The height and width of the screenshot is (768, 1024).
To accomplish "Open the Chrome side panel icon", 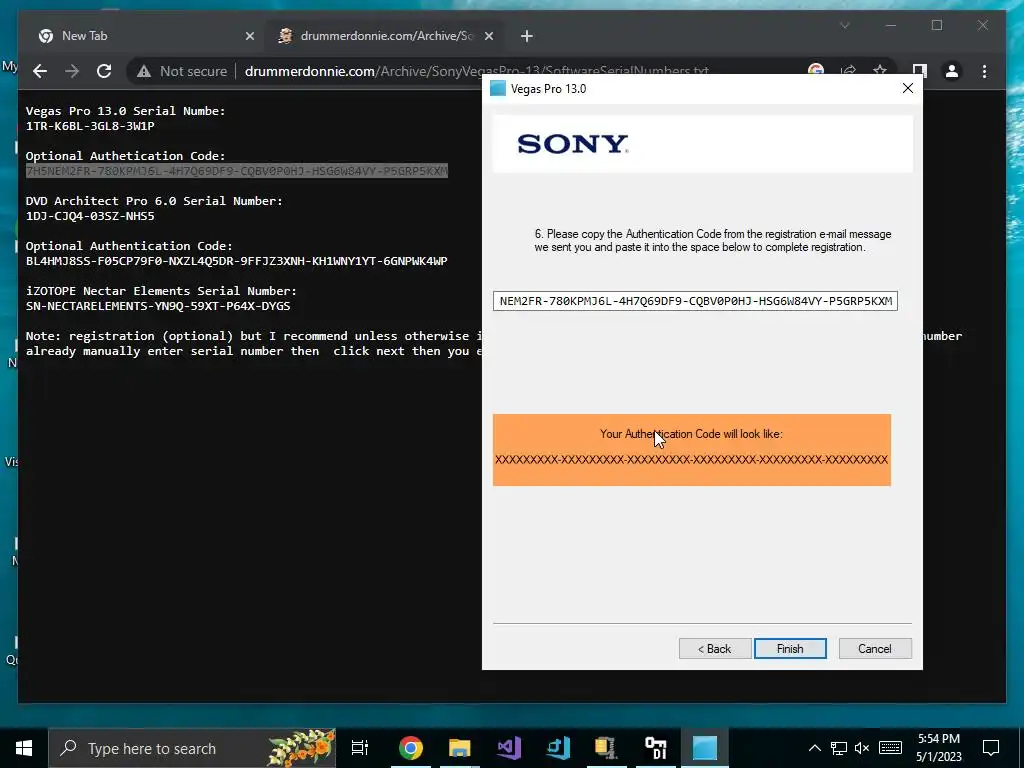I will click(x=920, y=71).
